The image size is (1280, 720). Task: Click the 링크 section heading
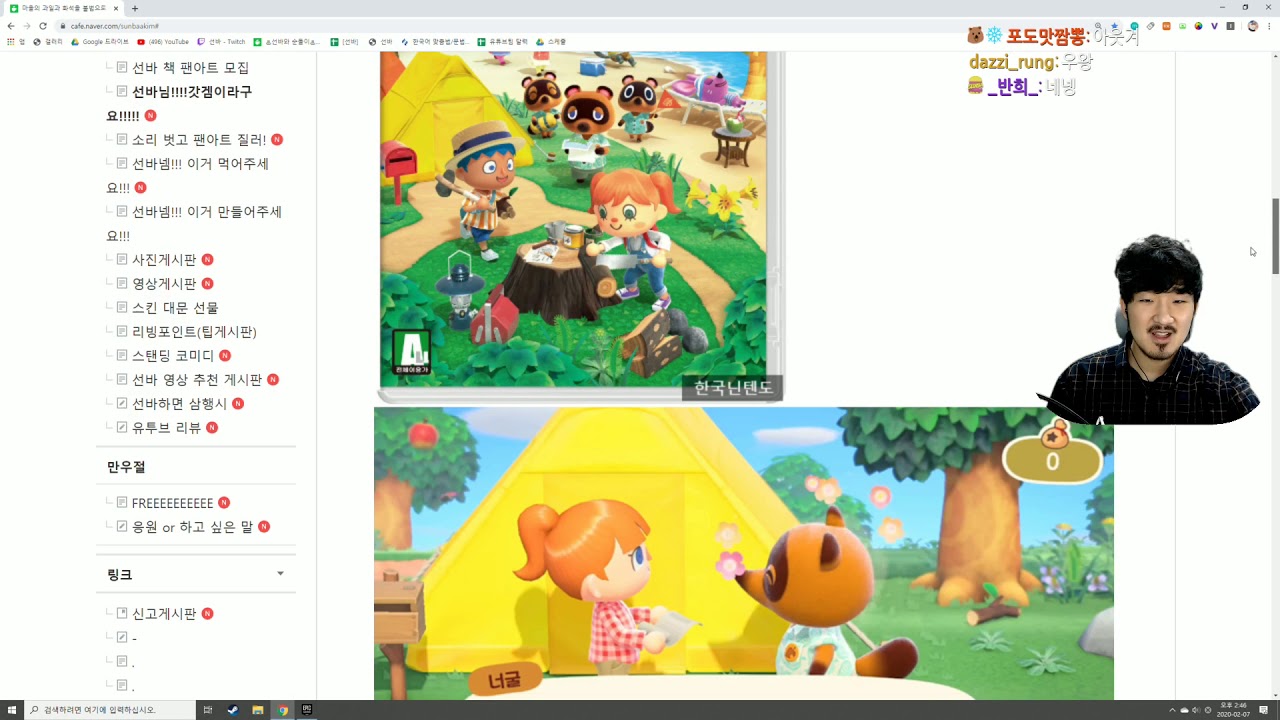pos(119,575)
